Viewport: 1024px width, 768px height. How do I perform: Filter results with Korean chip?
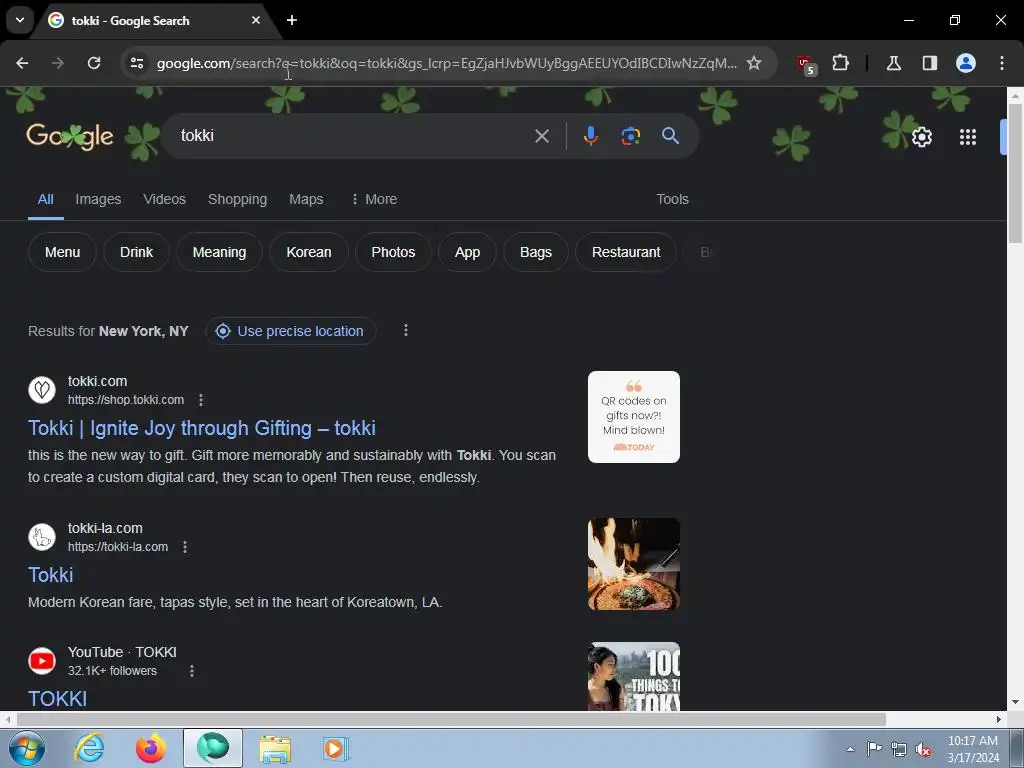coord(308,252)
